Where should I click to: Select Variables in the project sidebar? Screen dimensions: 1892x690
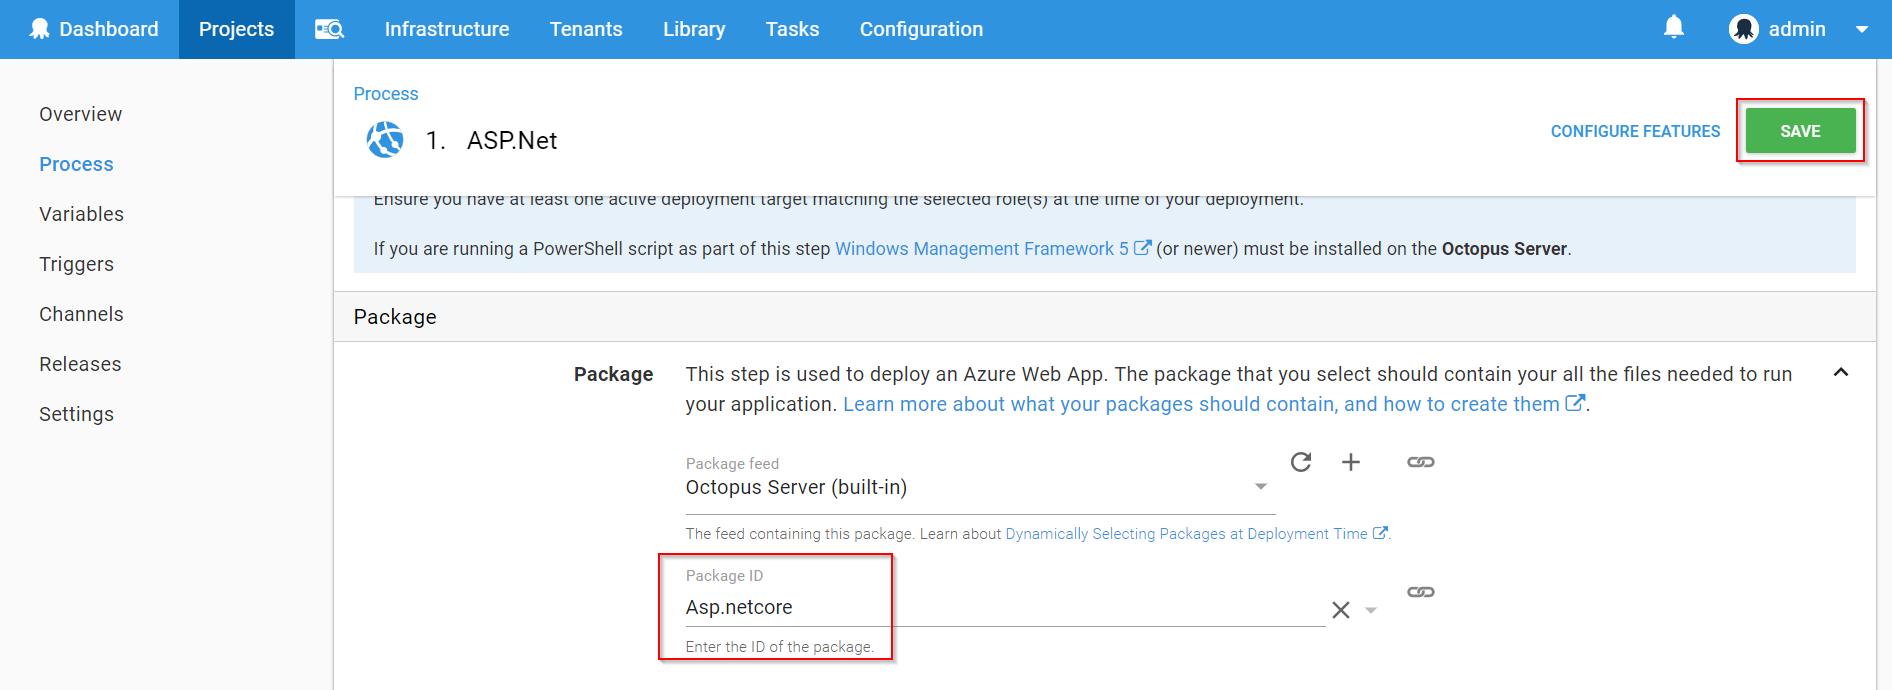[x=82, y=214]
